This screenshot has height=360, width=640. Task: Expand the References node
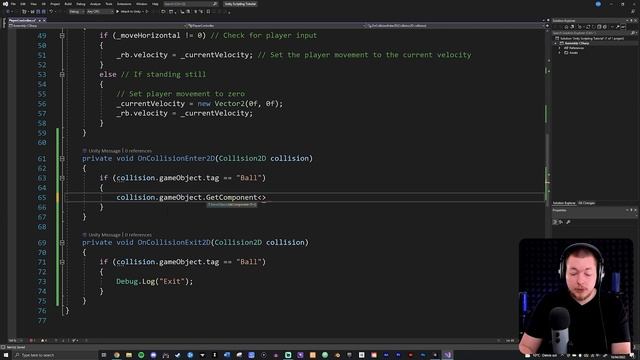(x=560, y=48)
